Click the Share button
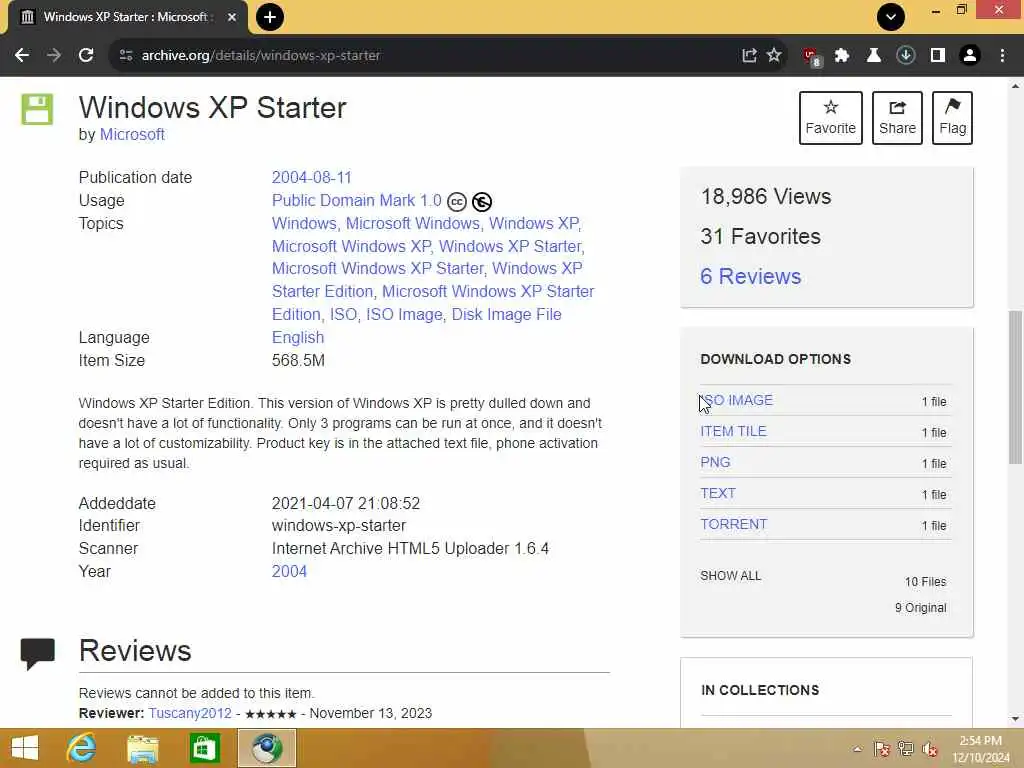The image size is (1024, 768). [897, 118]
